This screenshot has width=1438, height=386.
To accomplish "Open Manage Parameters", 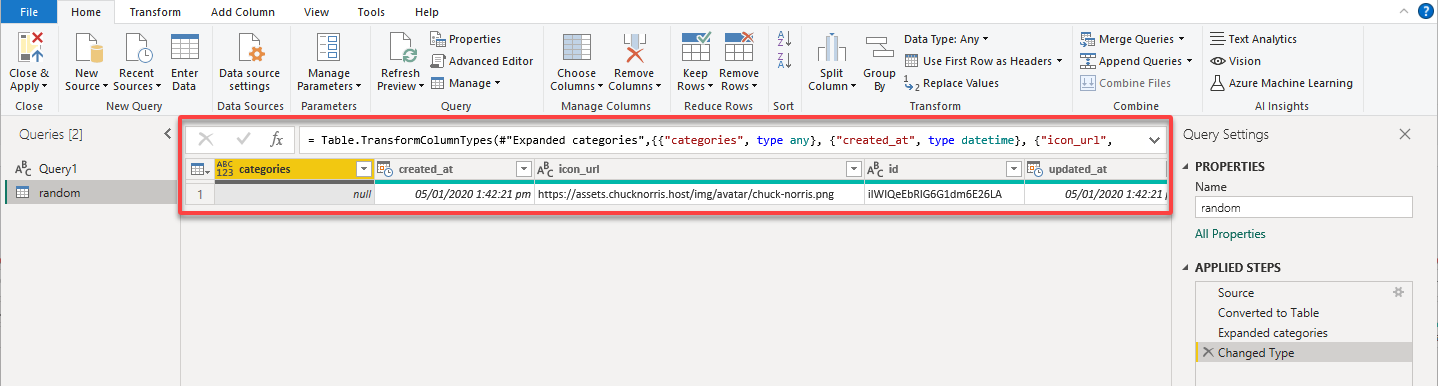I will click(x=329, y=62).
